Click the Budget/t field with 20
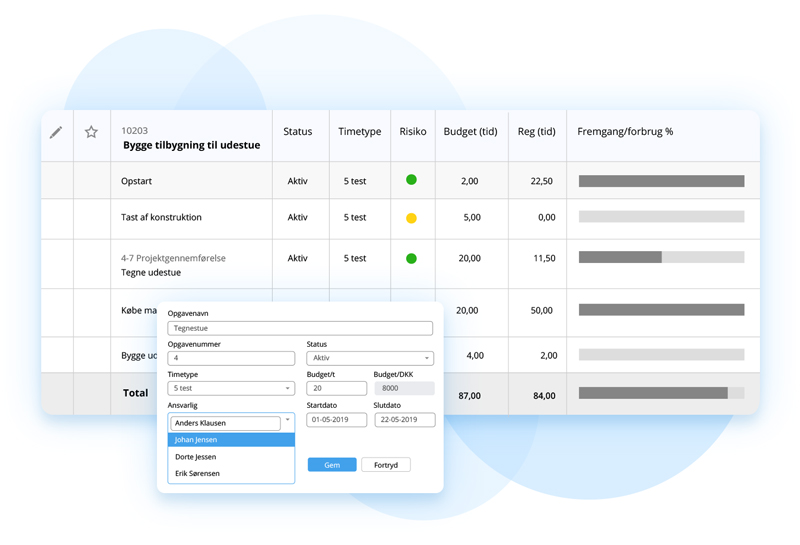The width and height of the screenshot is (800, 545). click(x=337, y=388)
